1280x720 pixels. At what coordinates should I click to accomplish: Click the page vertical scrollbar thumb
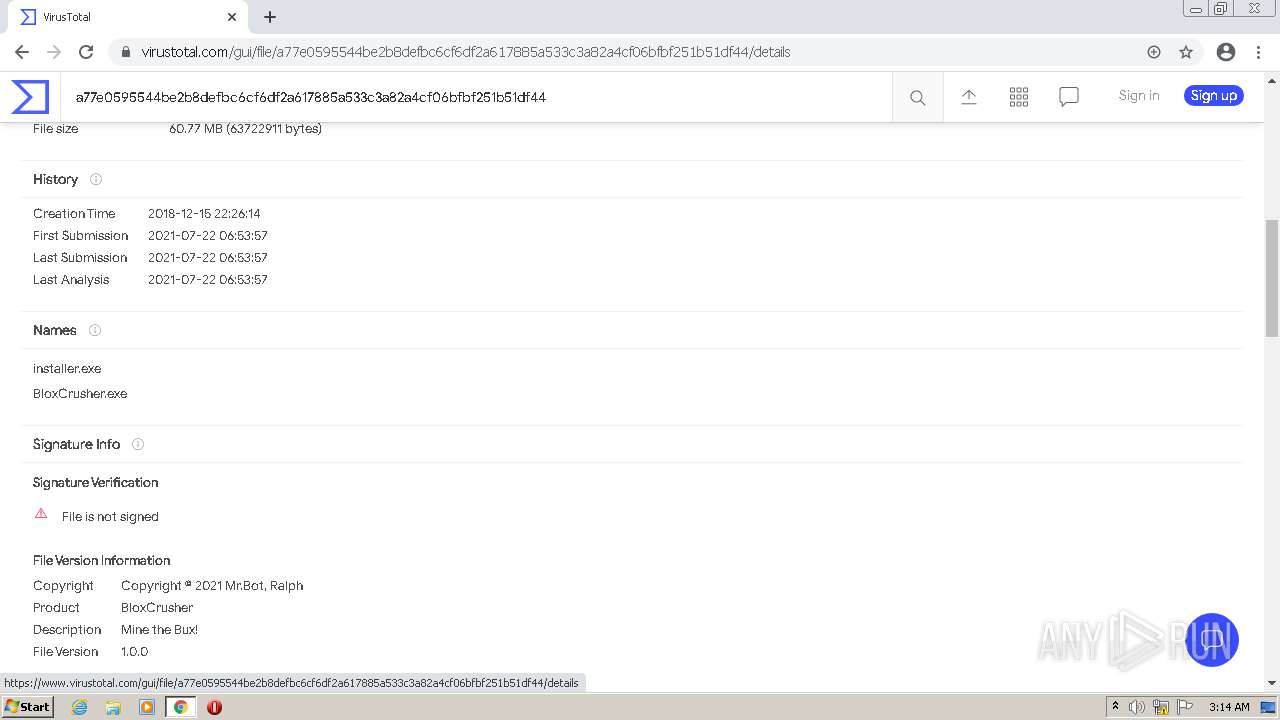pyautogui.click(x=1272, y=278)
